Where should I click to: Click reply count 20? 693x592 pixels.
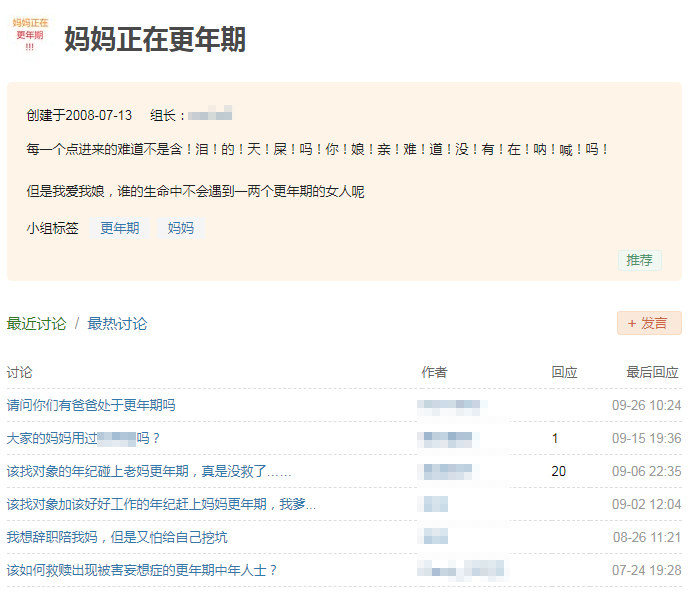pos(559,471)
